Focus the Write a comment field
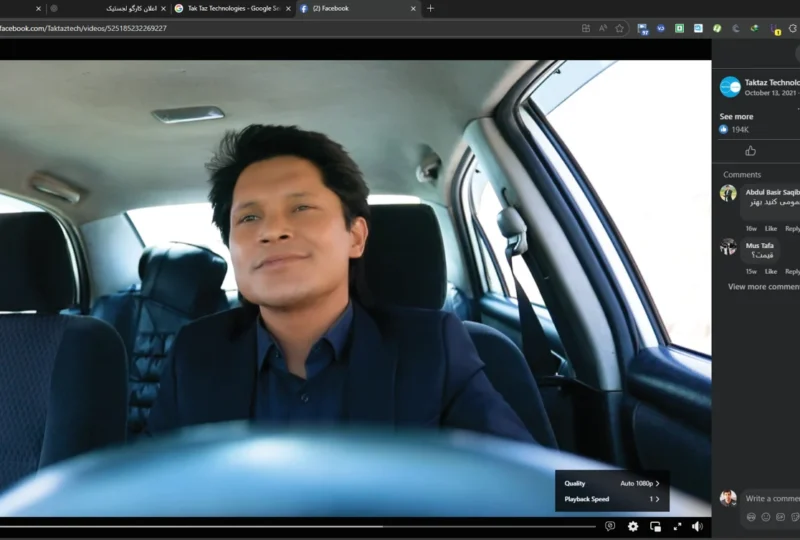This screenshot has width=800, height=540. point(772,499)
